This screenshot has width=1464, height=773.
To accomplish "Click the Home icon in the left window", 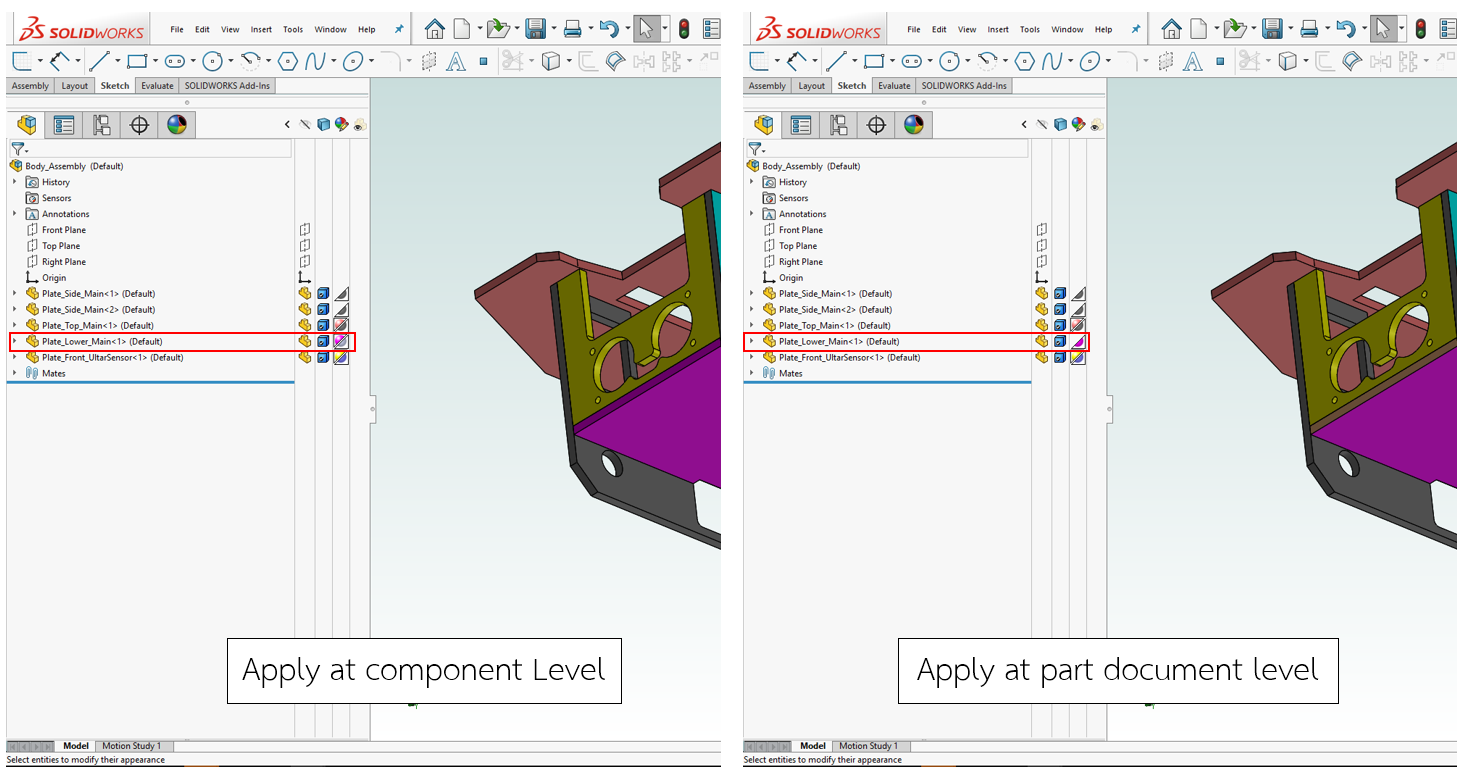I will [x=434, y=29].
